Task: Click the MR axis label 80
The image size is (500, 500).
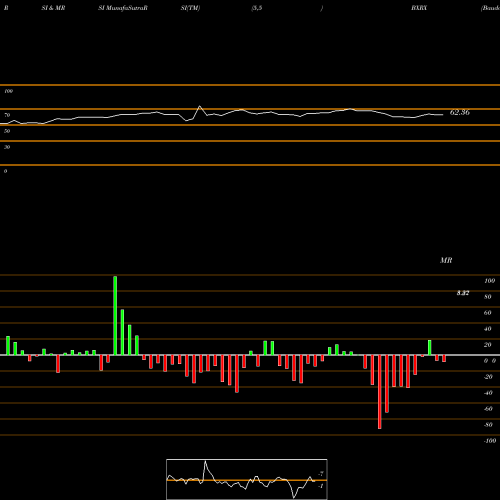Action: (x=488, y=297)
